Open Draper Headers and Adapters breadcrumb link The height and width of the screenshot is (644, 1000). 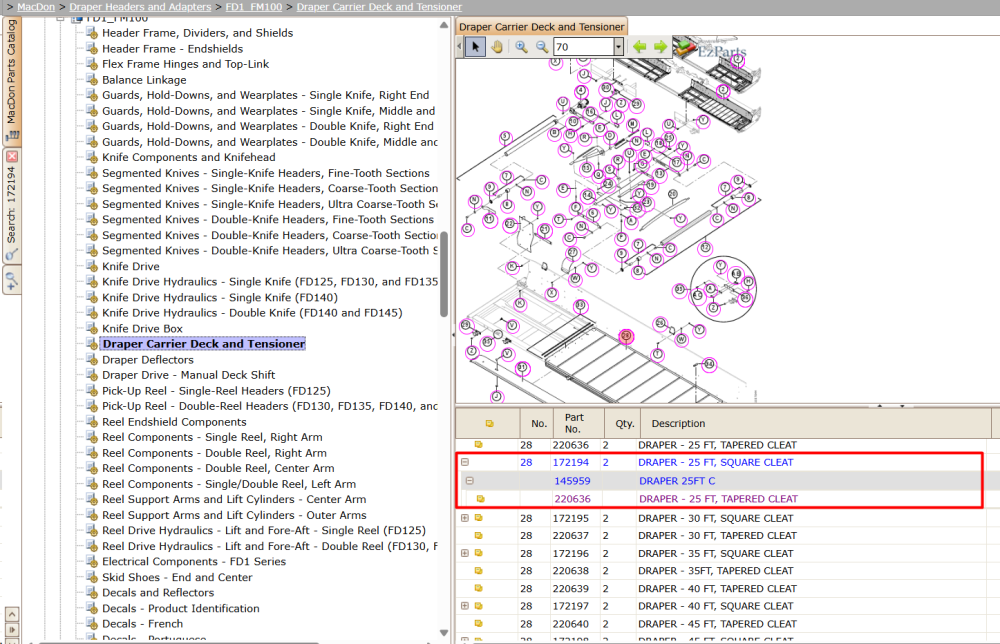(140, 7)
